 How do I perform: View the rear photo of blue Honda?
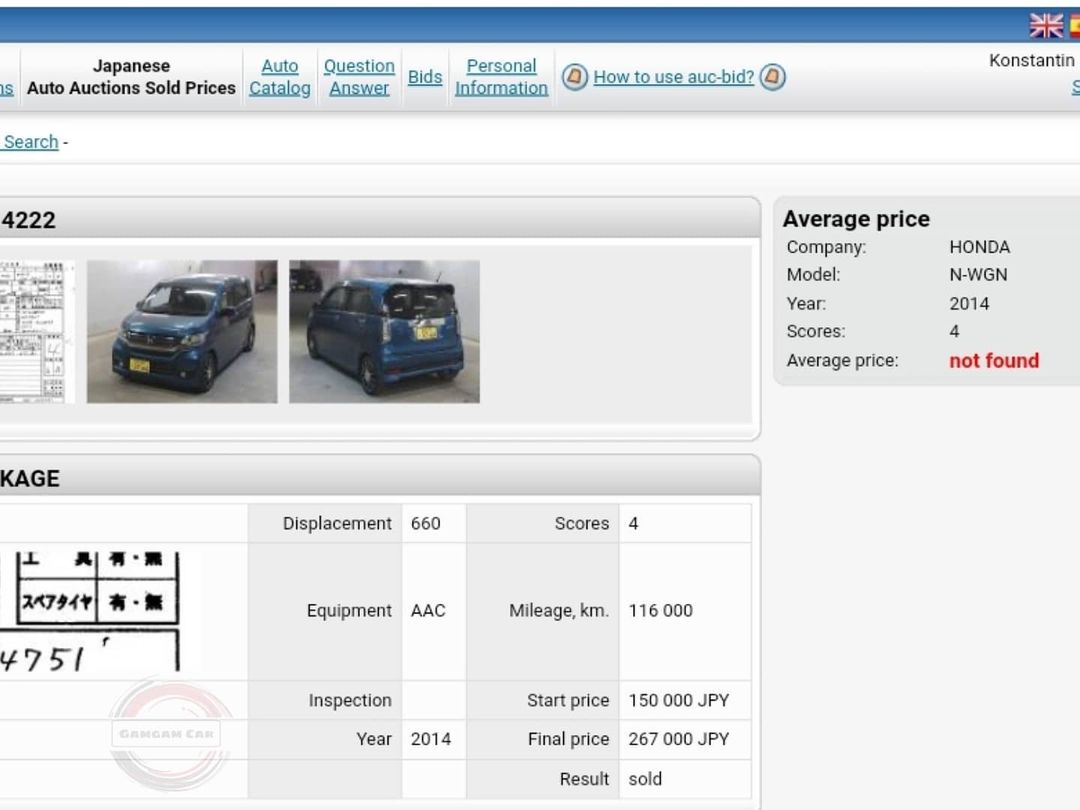tap(384, 331)
